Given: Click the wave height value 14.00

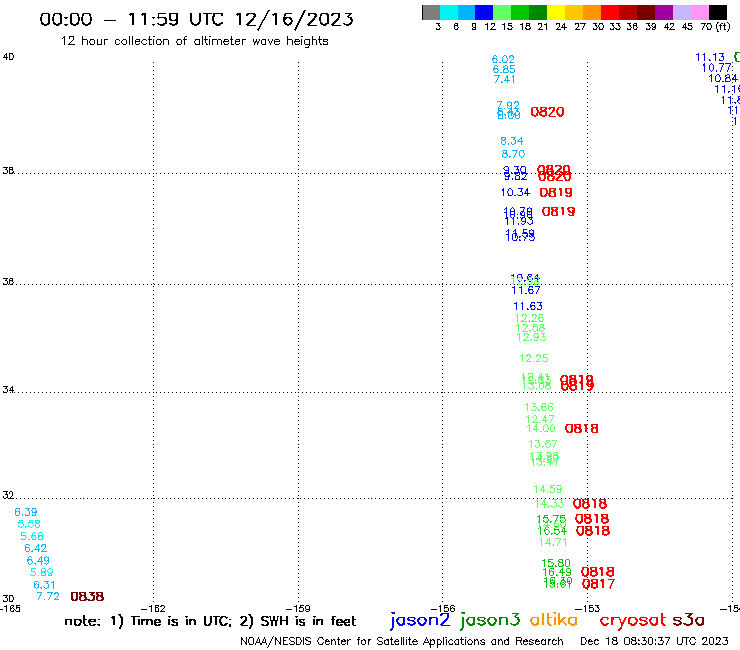Looking at the screenshot, I should click(x=541, y=428).
